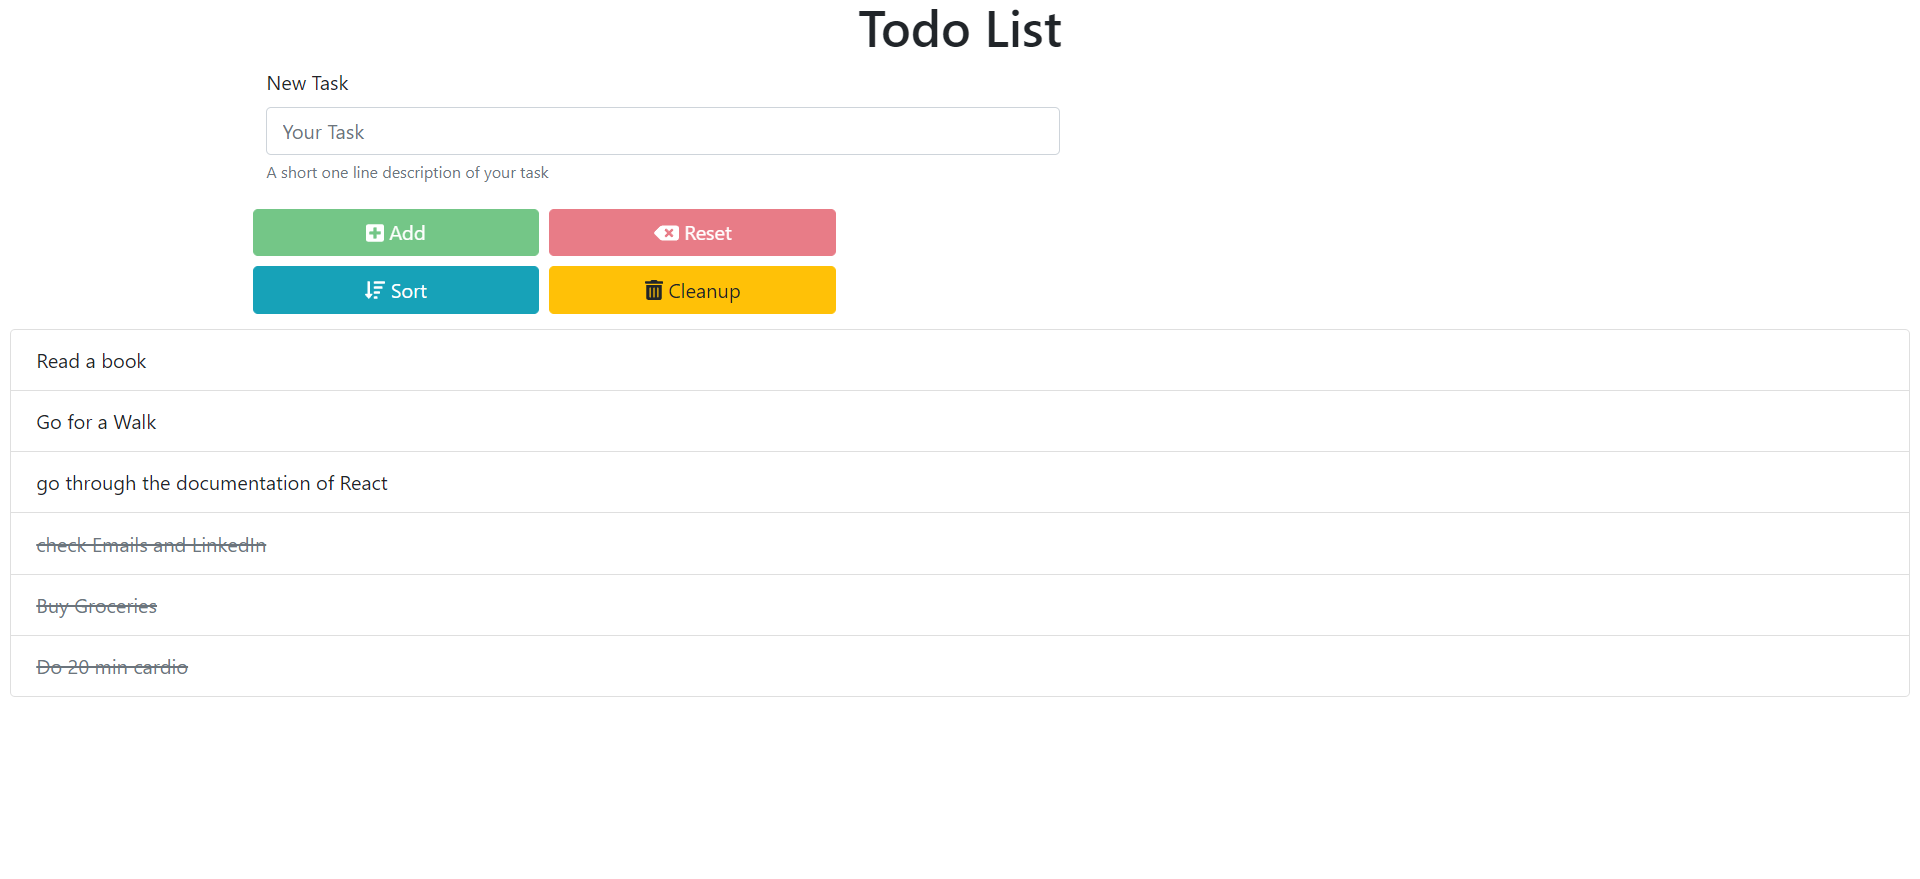This screenshot has height=879, width=1920.
Task: Cleanup completed tasks with yellow button
Action: pos(692,290)
